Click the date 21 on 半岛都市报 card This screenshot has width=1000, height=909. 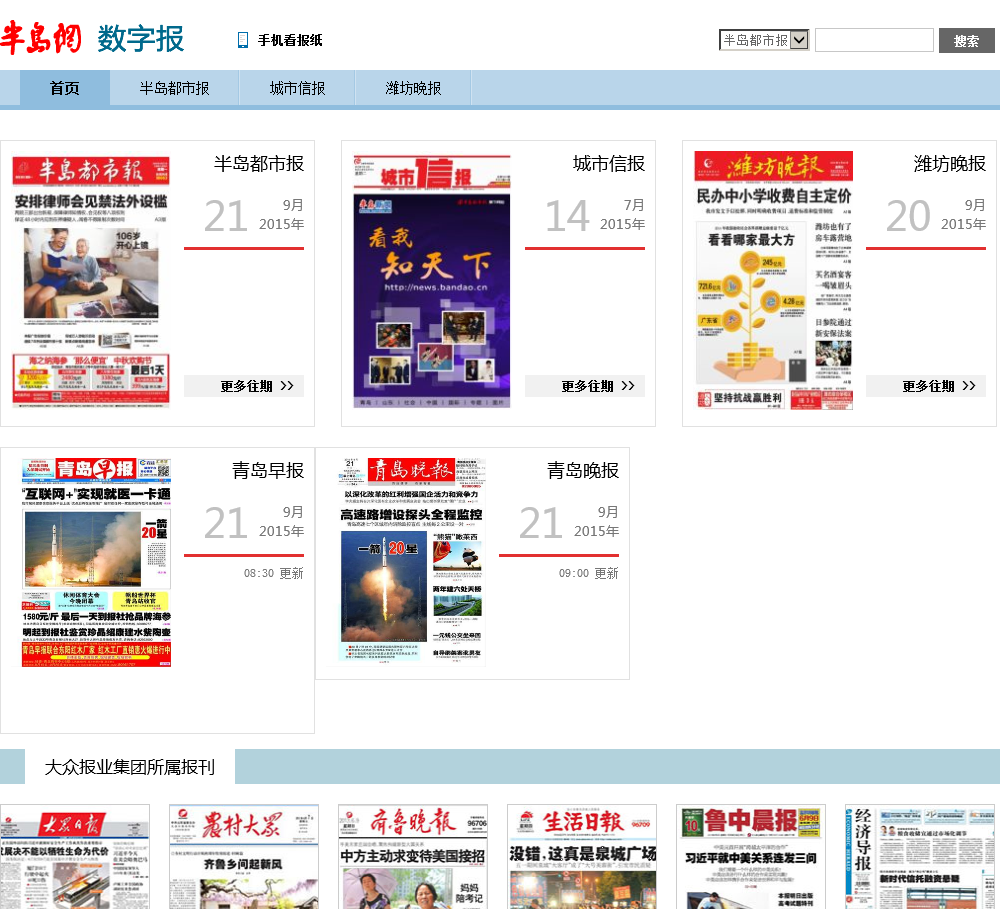(226, 216)
